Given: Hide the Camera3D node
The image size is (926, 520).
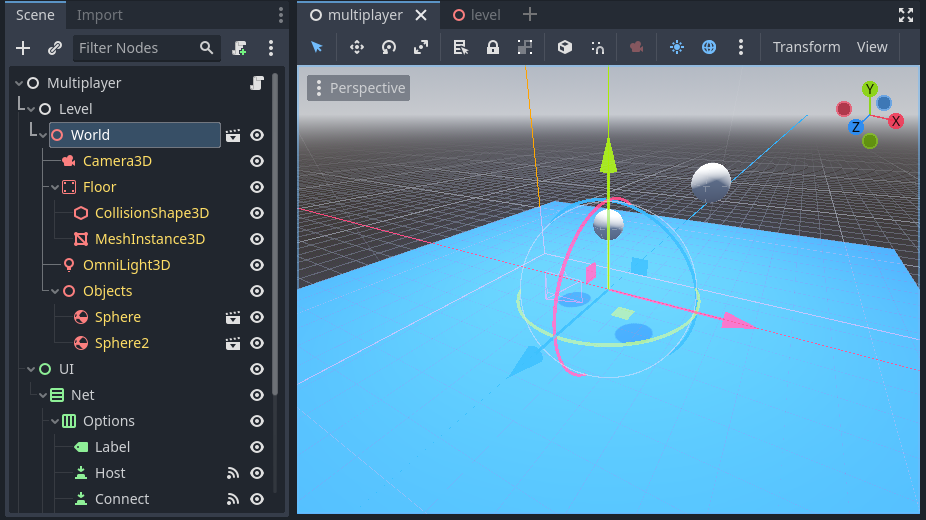Looking at the screenshot, I should tap(257, 161).
